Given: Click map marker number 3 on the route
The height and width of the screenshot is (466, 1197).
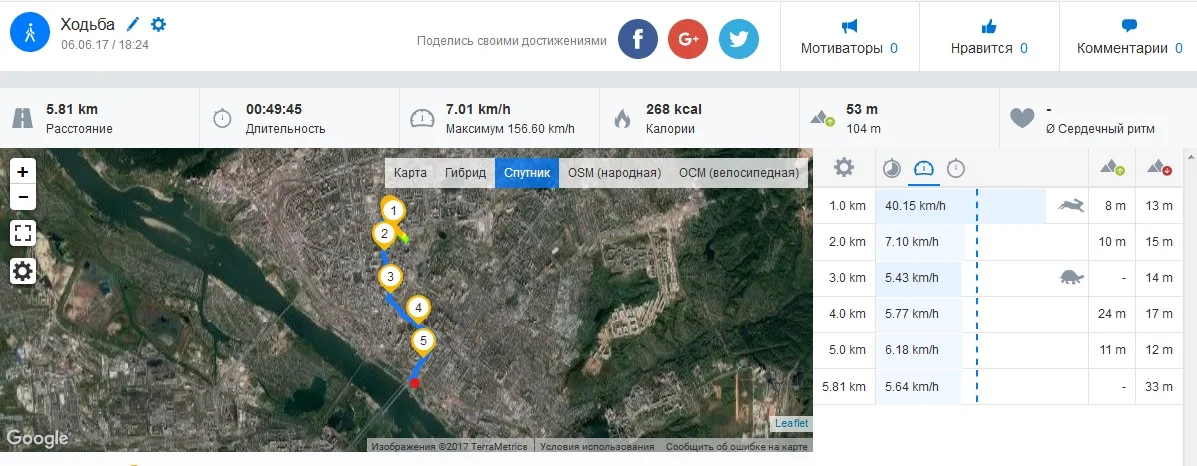Looking at the screenshot, I should tap(391, 277).
